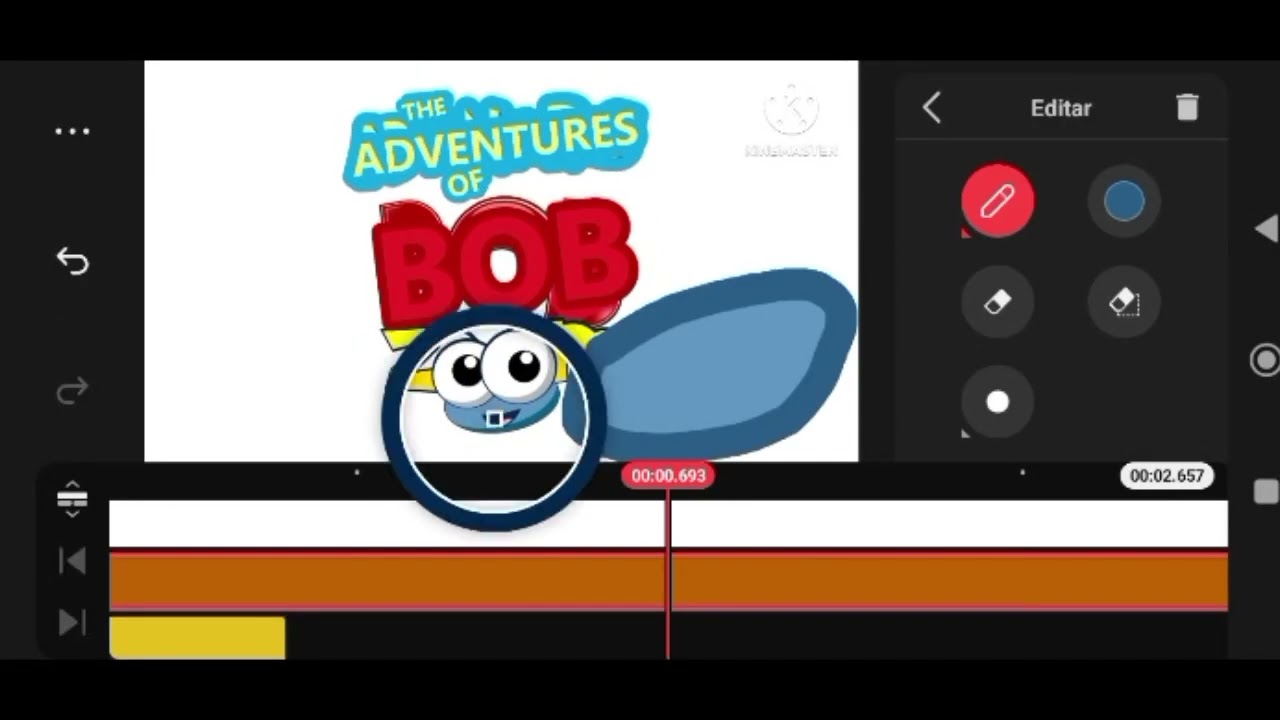Select the red pencil drawing tool
Image resolution: width=1280 pixels, height=720 pixels.
tap(998, 202)
